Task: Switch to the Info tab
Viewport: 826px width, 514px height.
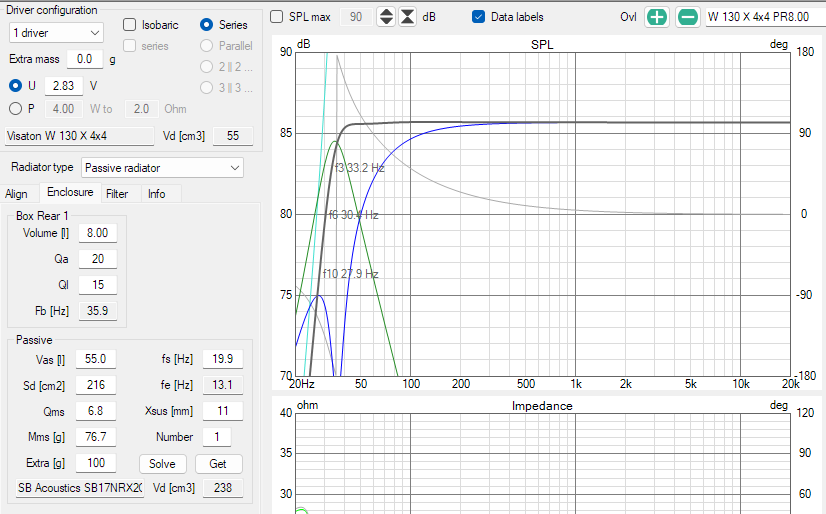Action: tap(156, 194)
